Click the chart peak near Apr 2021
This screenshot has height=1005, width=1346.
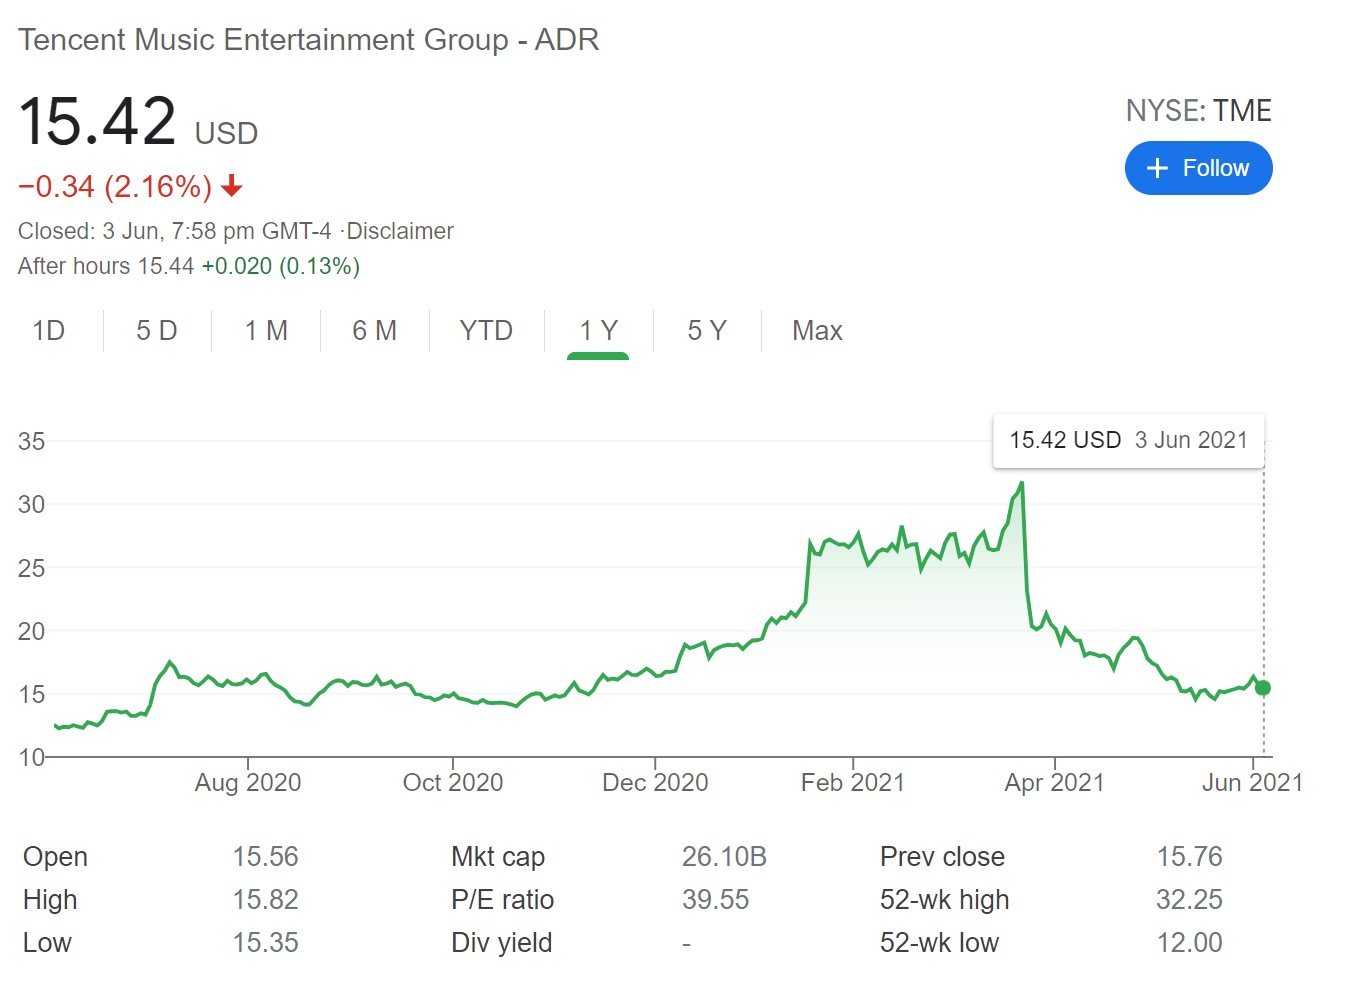pos(1021,482)
